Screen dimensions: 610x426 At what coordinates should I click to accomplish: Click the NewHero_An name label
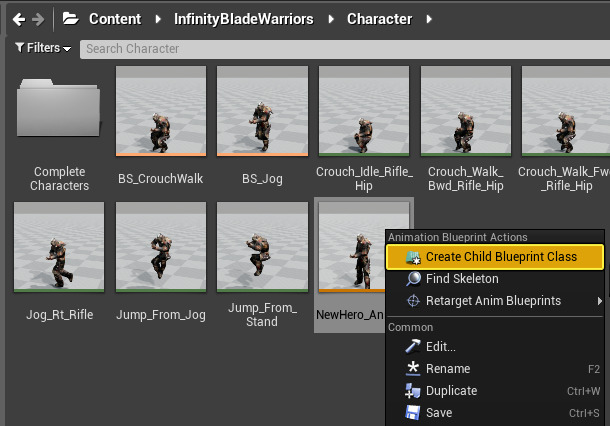coord(350,314)
